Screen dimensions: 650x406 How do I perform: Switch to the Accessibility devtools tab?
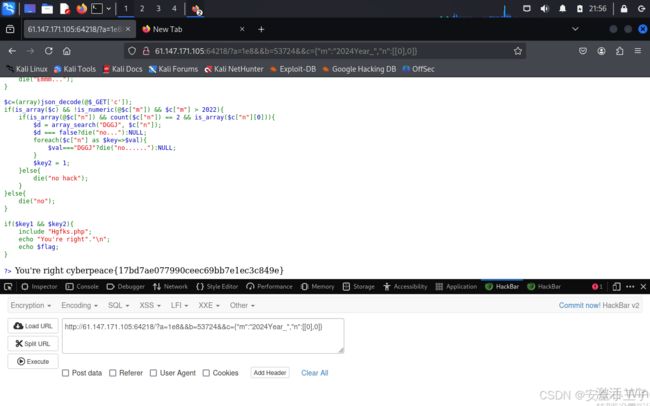[x=405, y=287]
